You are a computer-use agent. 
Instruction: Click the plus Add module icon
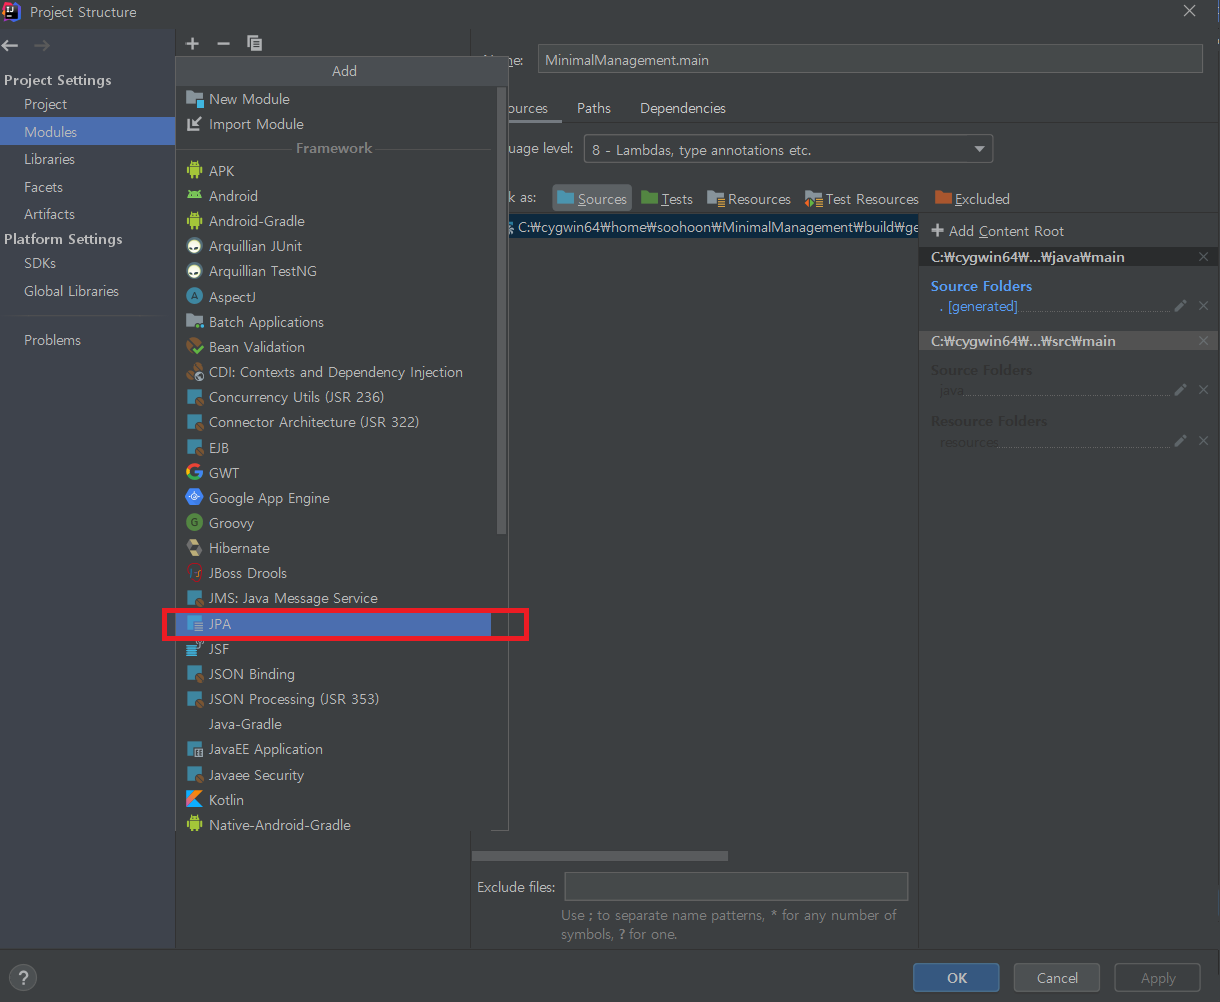[x=193, y=43]
